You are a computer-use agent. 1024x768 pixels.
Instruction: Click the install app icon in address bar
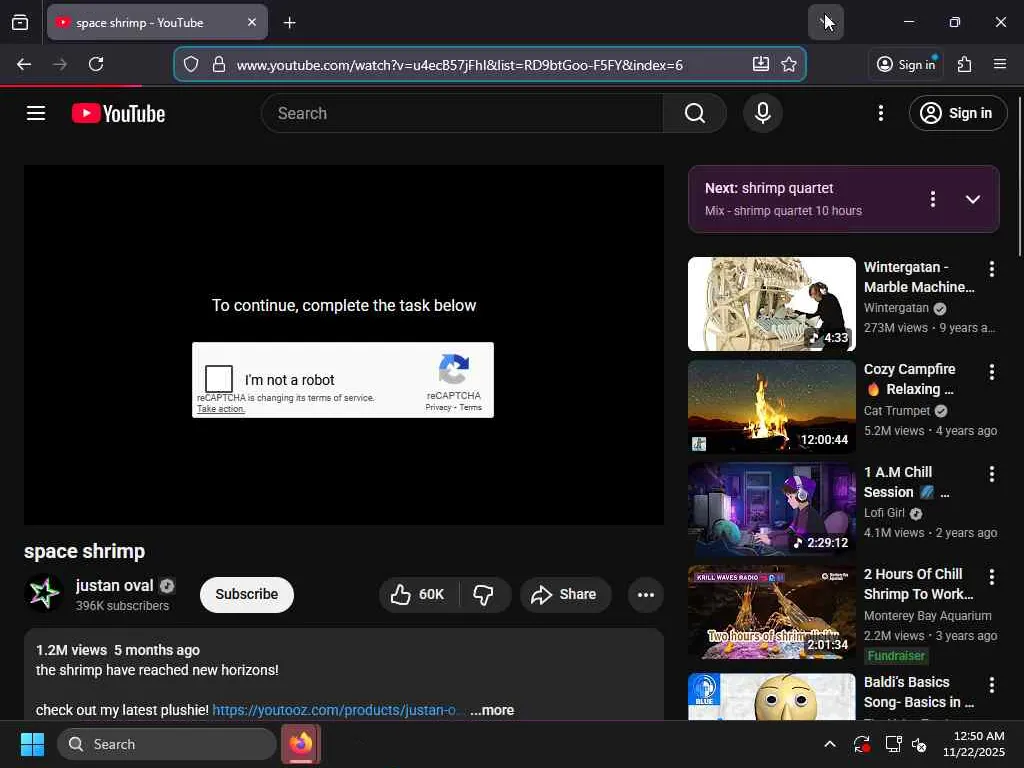(x=760, y=64)
